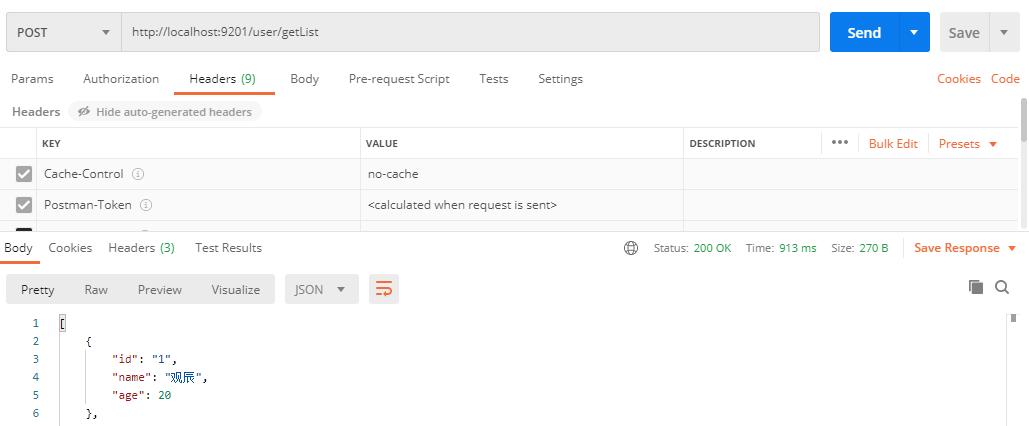Copy response body using the copy icon
The height and width of the screenshot is (426, 1029).
(976, 288)
